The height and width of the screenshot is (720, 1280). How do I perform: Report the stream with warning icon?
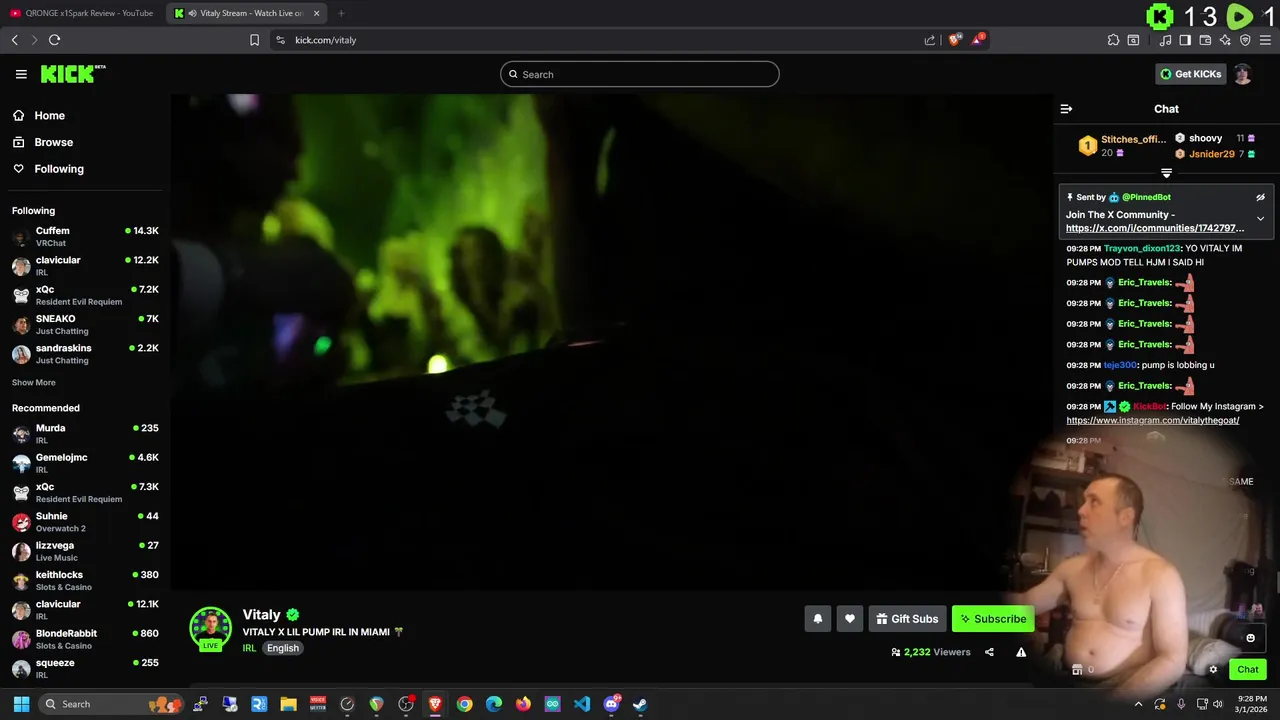pos(1021,652)
